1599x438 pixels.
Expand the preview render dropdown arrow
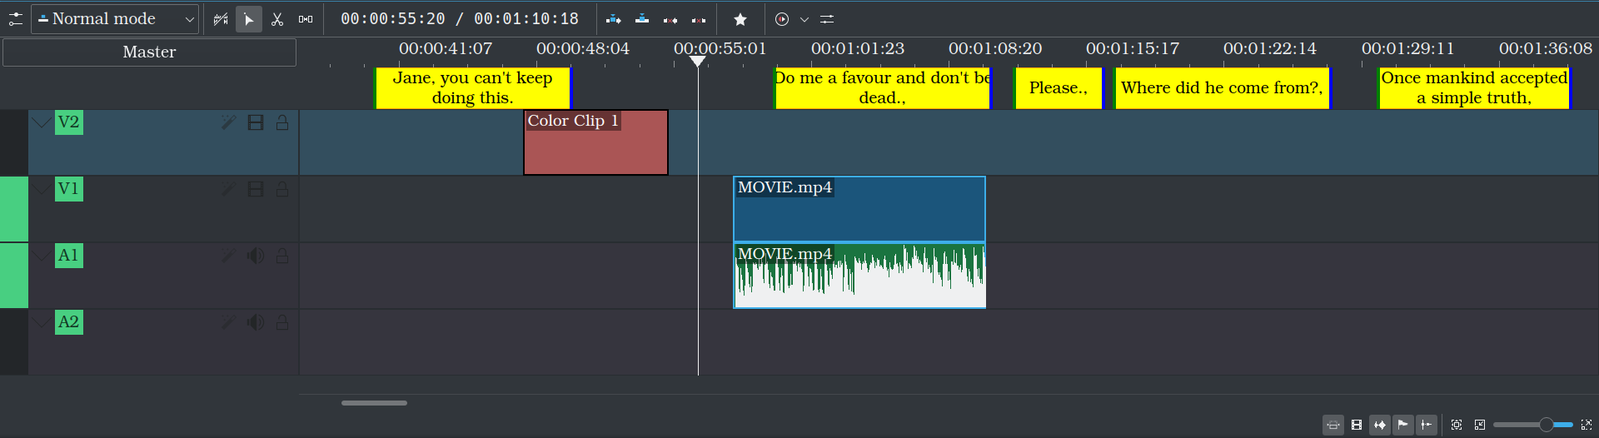pos(804,19)
